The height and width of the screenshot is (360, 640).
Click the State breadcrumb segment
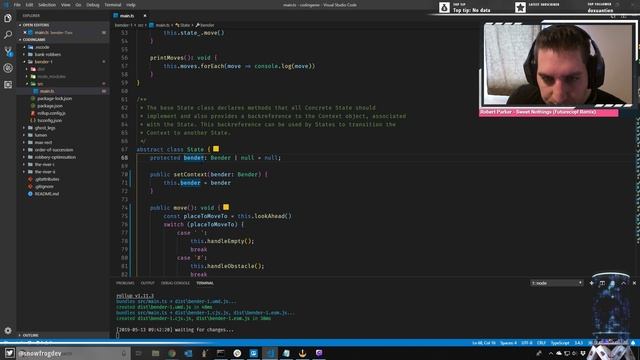click(183, 25)
